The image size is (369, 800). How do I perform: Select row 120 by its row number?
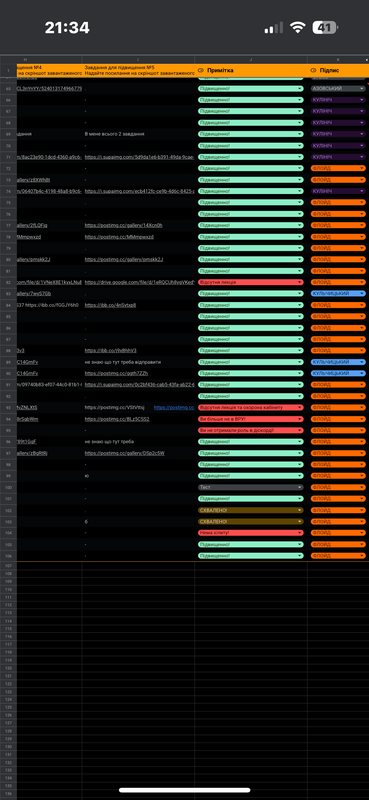(8, 668)
